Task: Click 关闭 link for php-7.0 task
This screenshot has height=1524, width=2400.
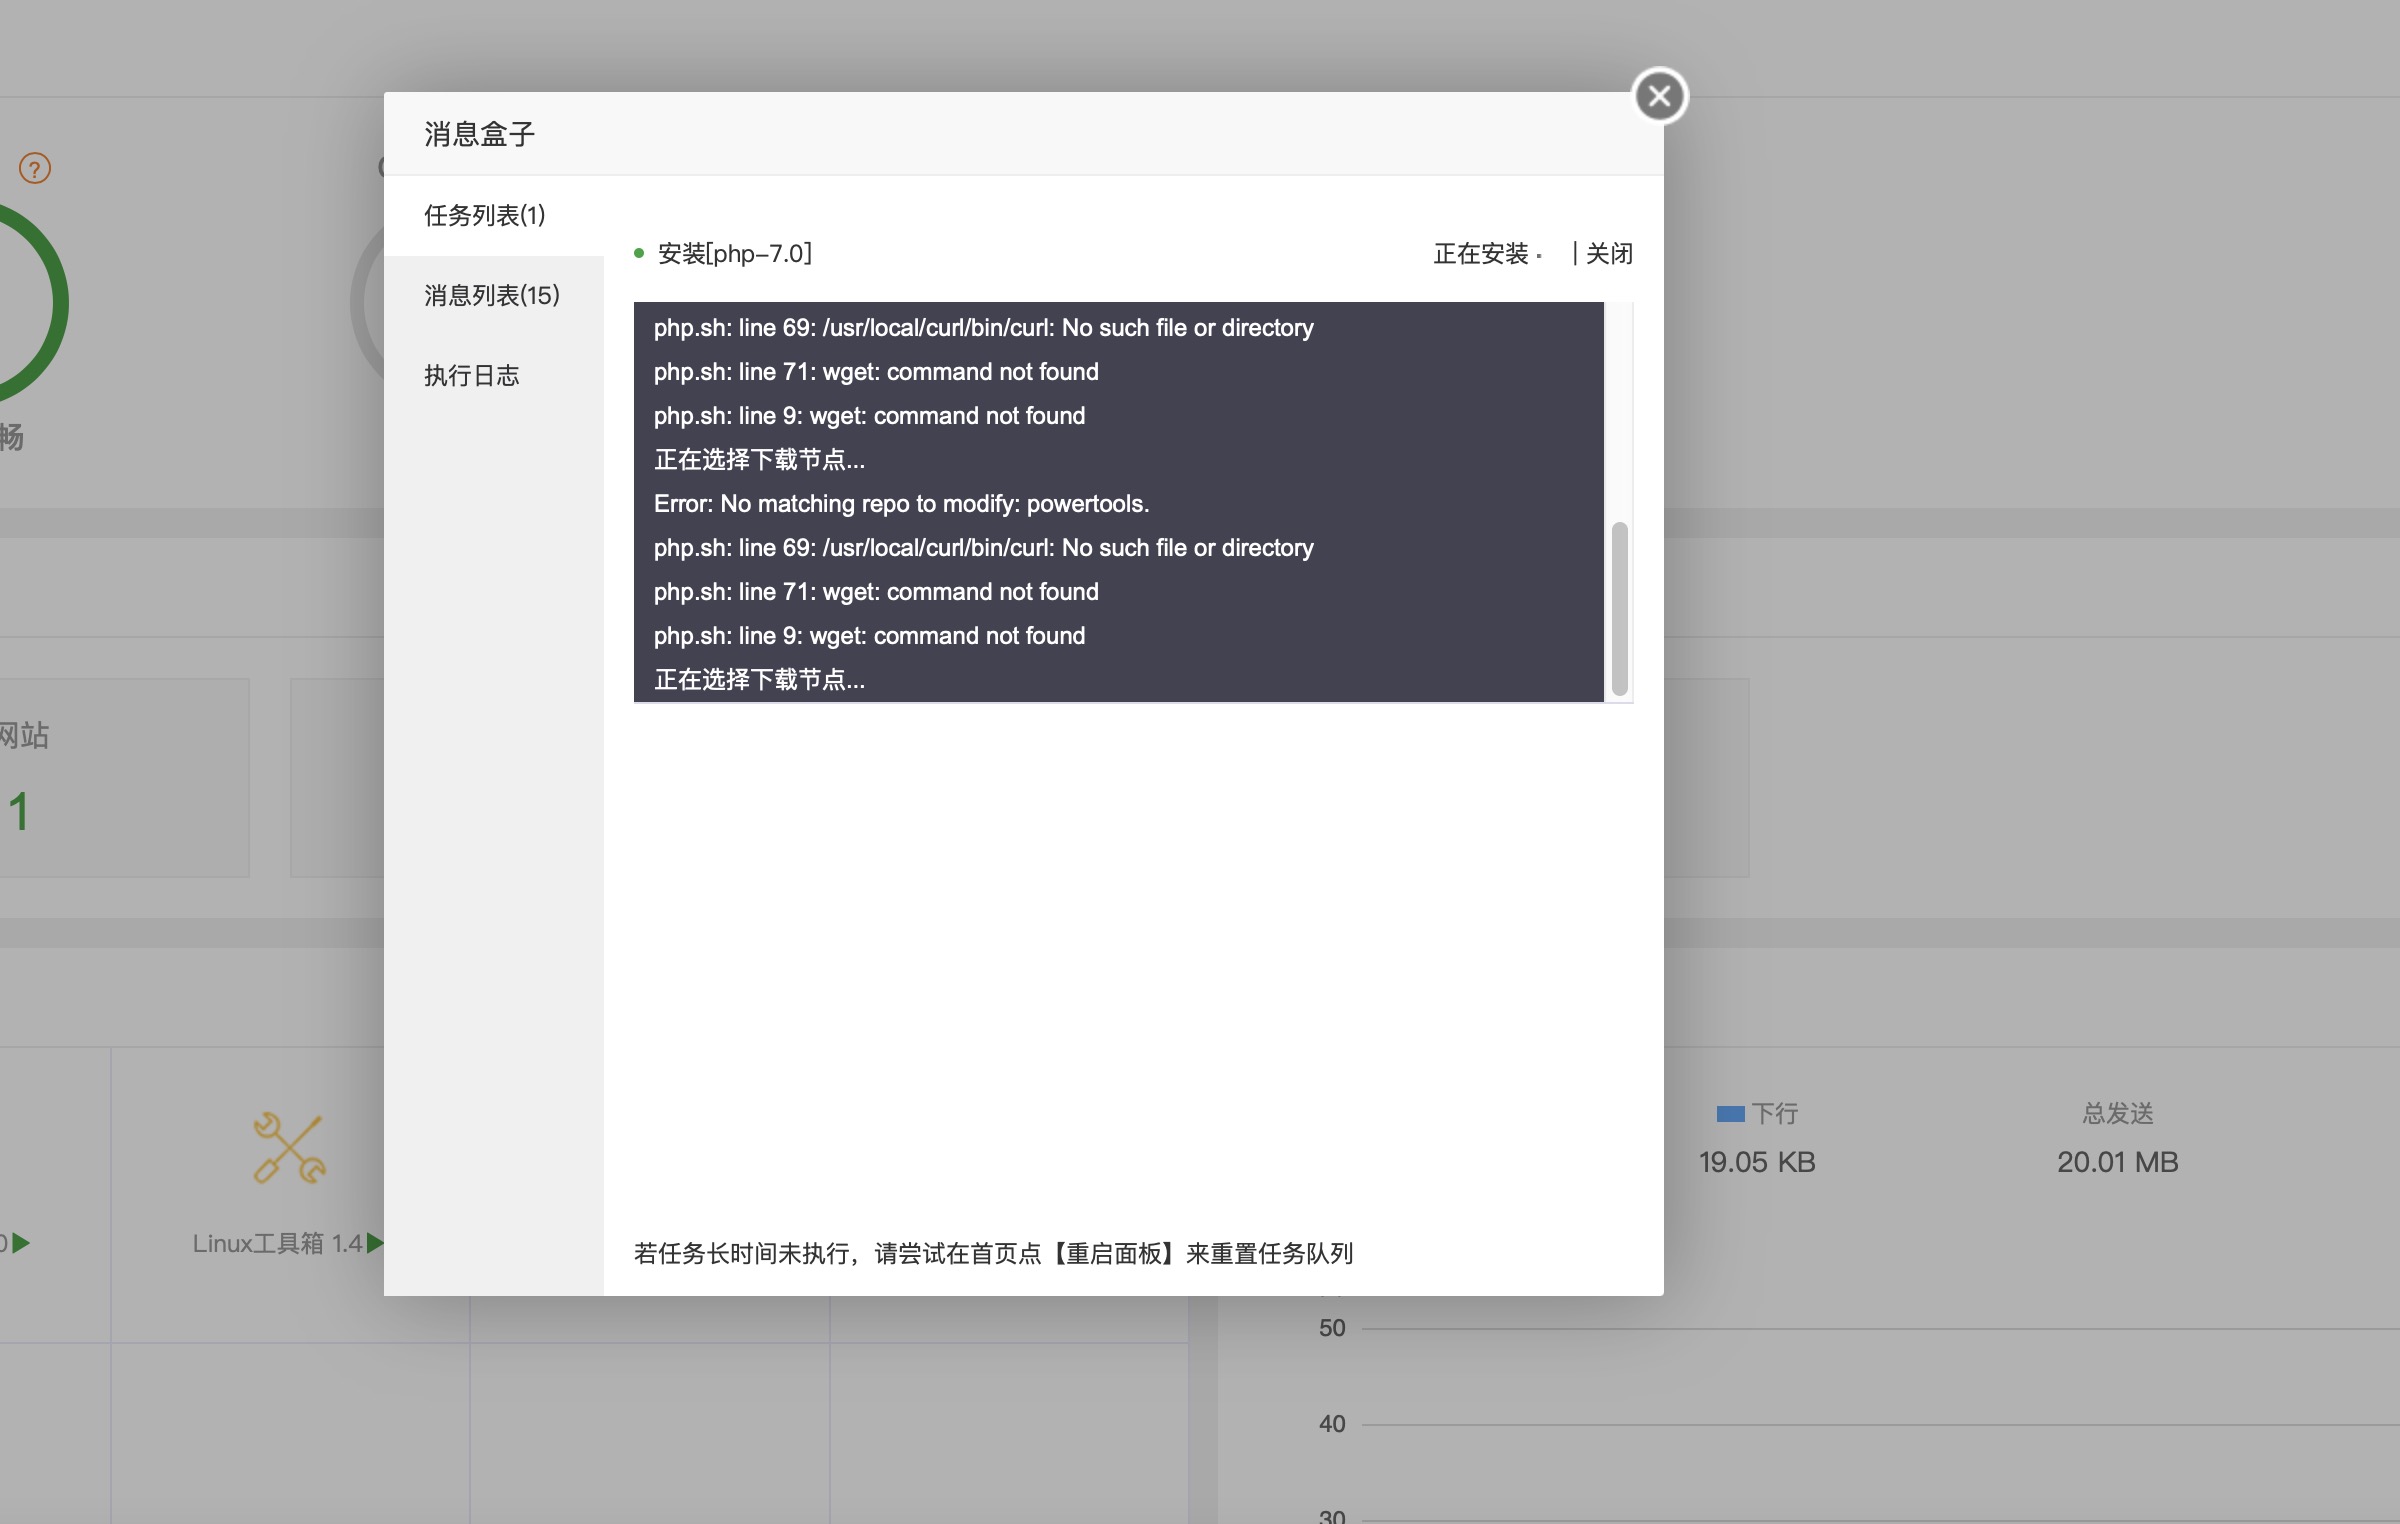Action: pyautogui.click(x=1609, y=254)
